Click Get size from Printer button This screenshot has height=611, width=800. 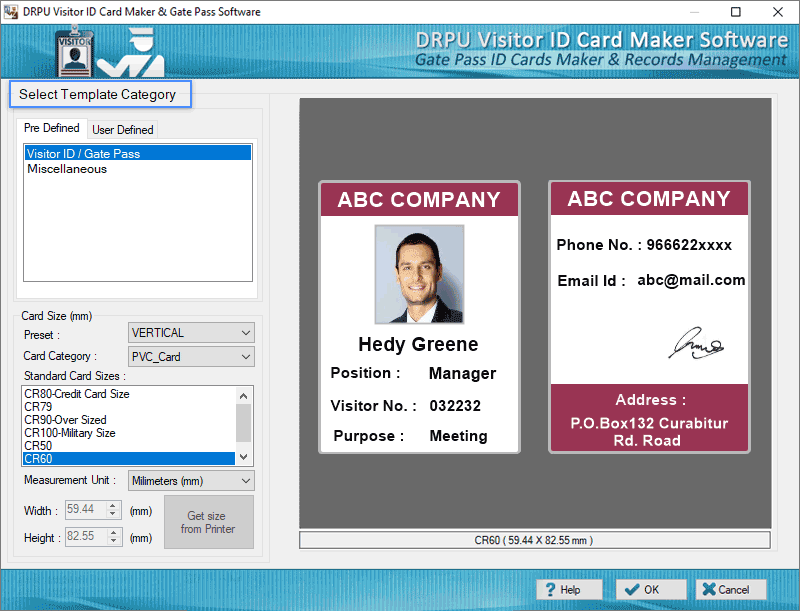point(209,522)
